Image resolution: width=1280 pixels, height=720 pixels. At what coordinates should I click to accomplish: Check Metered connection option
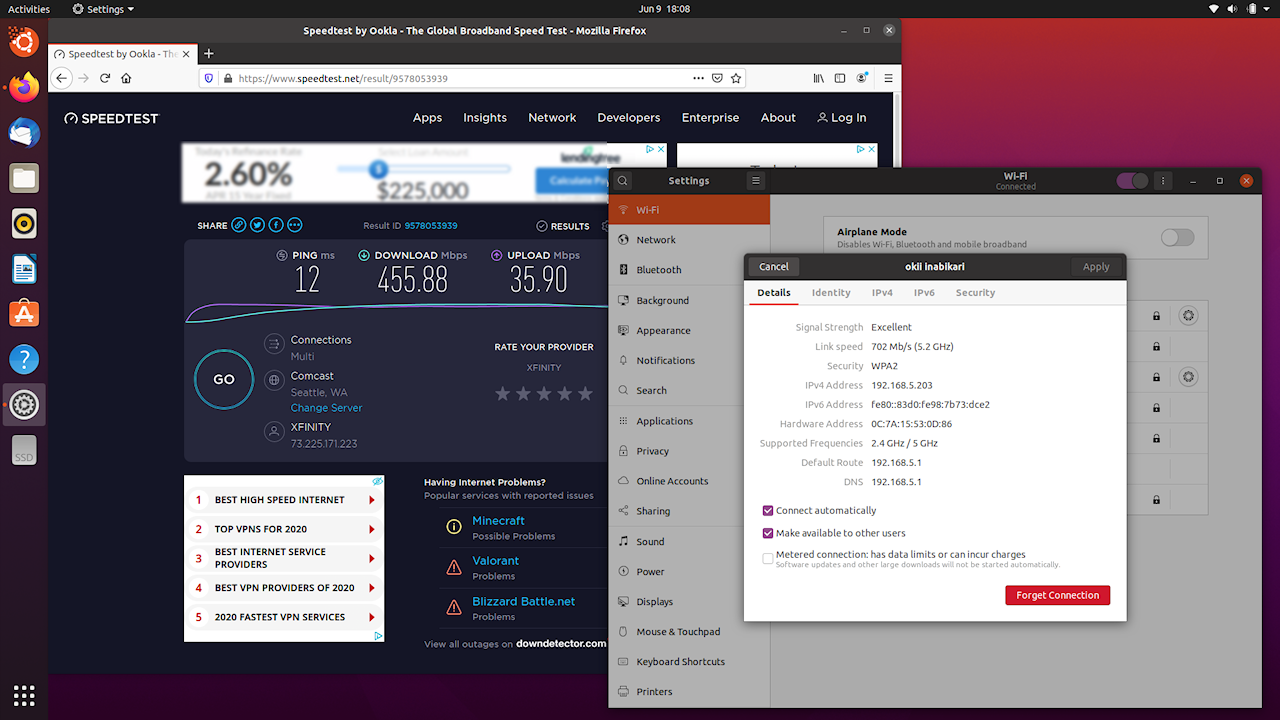tap(768, 558)
